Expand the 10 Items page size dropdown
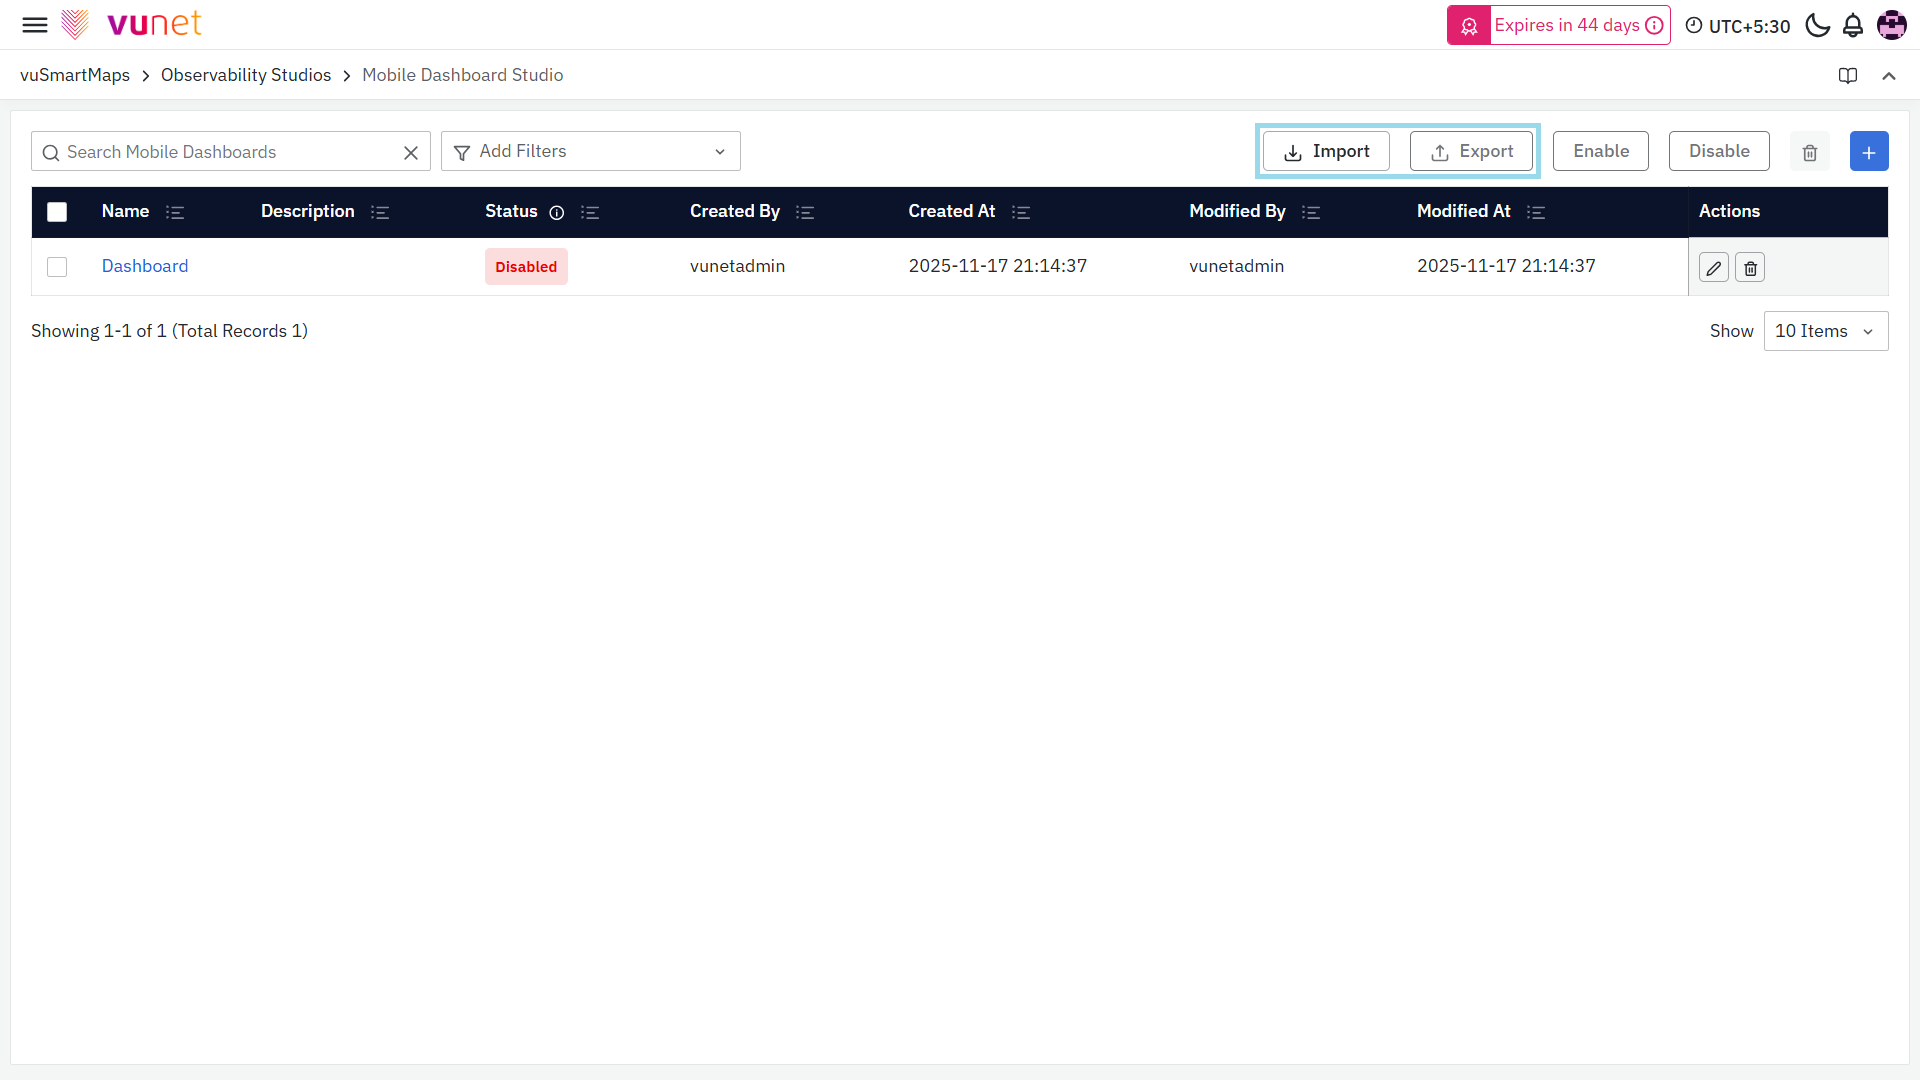Image resolution: width=1920 pixels, height=1080 pixels. point(1825,331)
